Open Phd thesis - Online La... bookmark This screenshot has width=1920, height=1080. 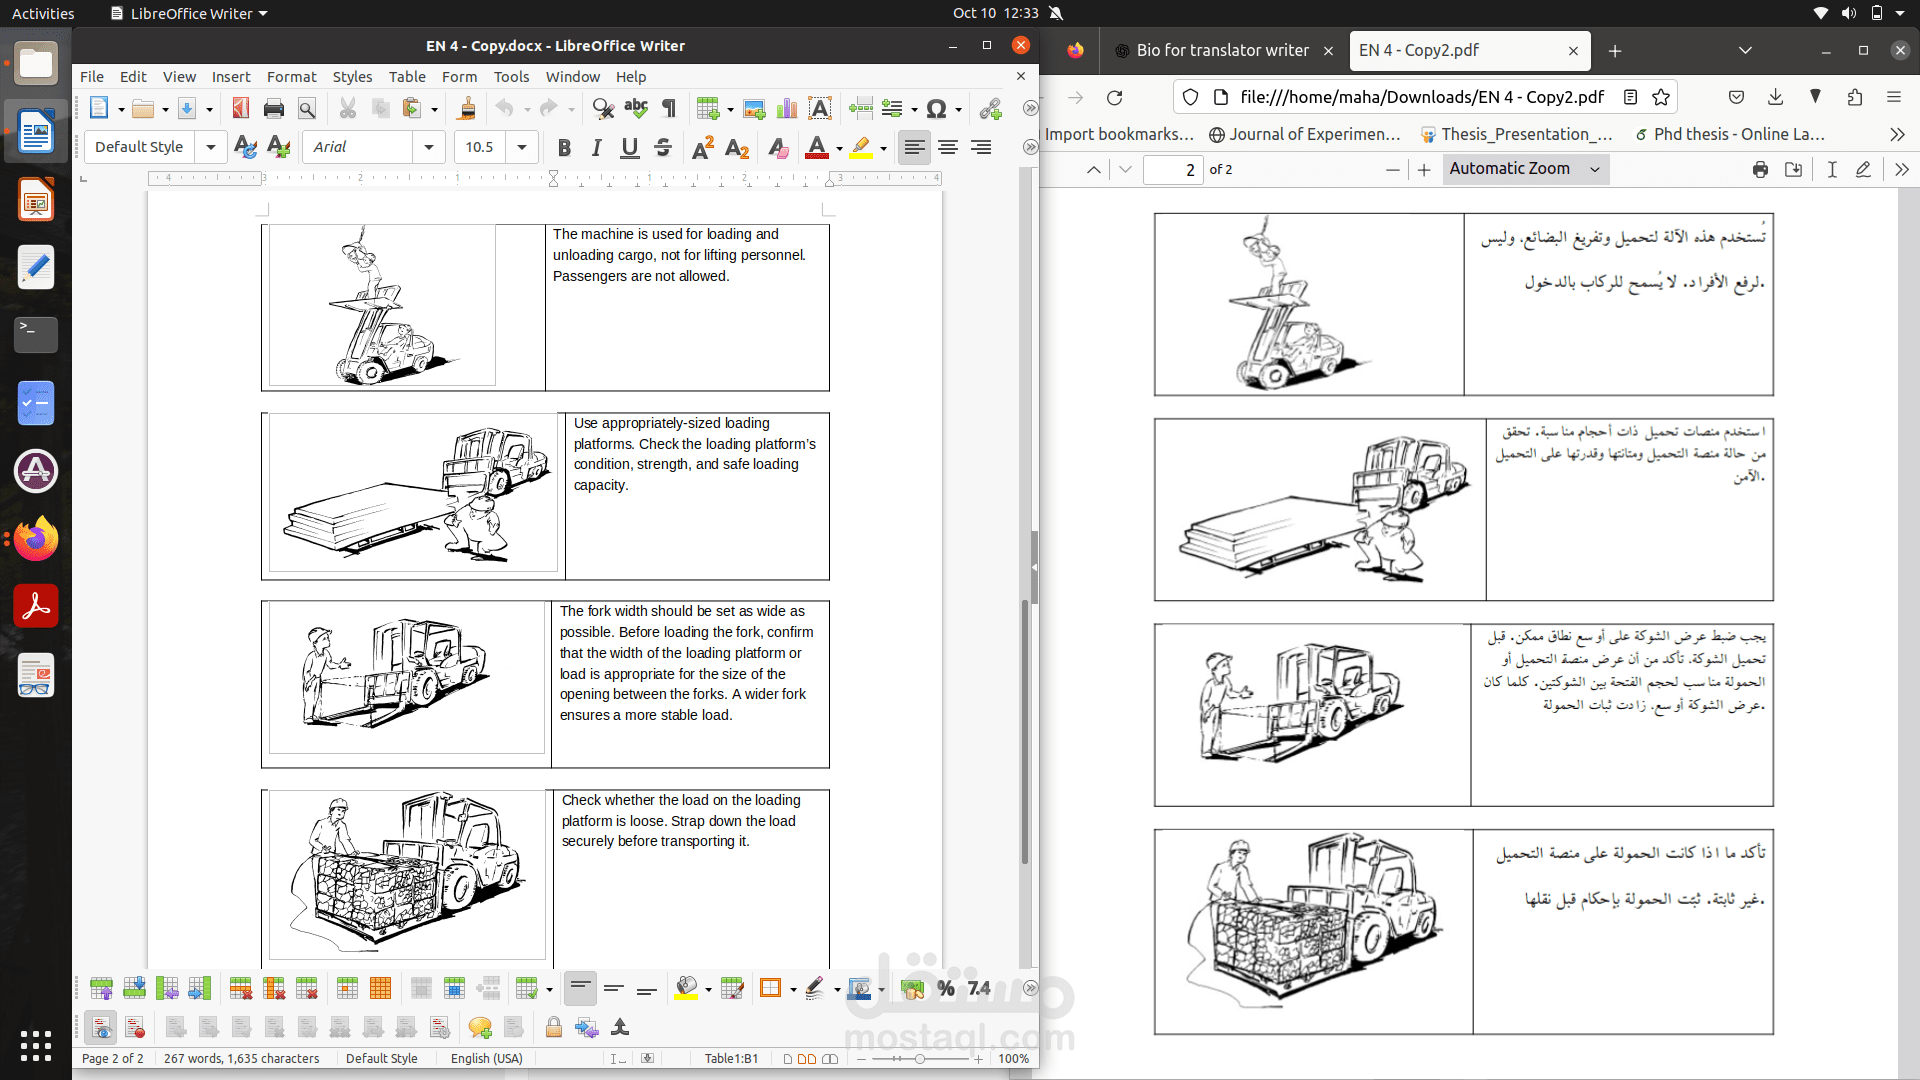click(1729, 134)
